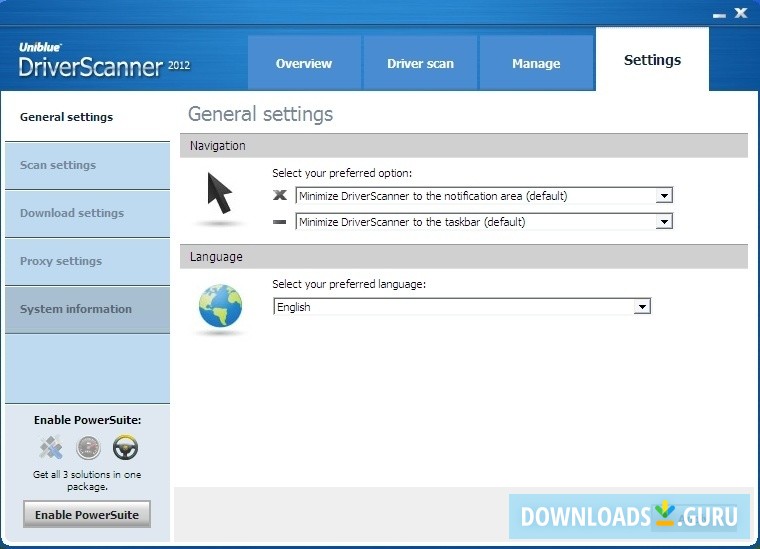Click the Language section header

click(464, 256)
